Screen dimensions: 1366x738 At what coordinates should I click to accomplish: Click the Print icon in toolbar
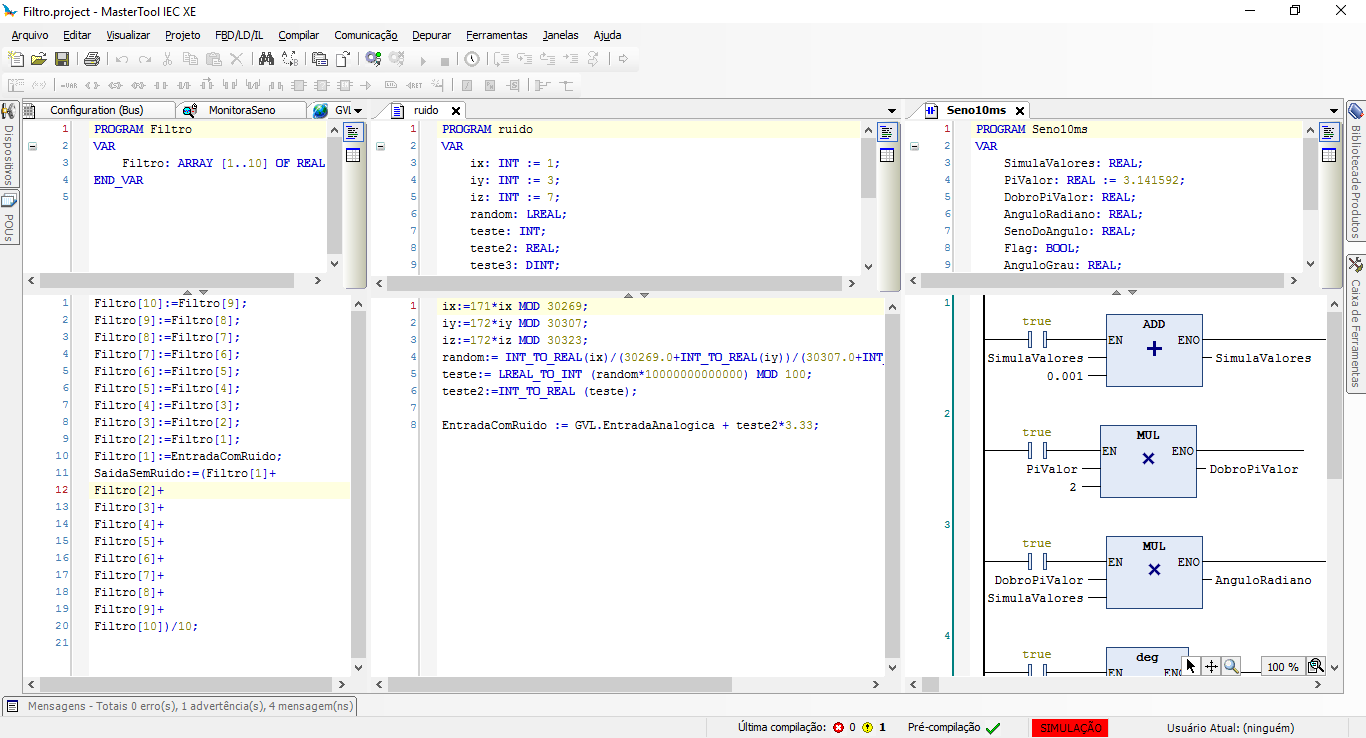coord(92,59)
